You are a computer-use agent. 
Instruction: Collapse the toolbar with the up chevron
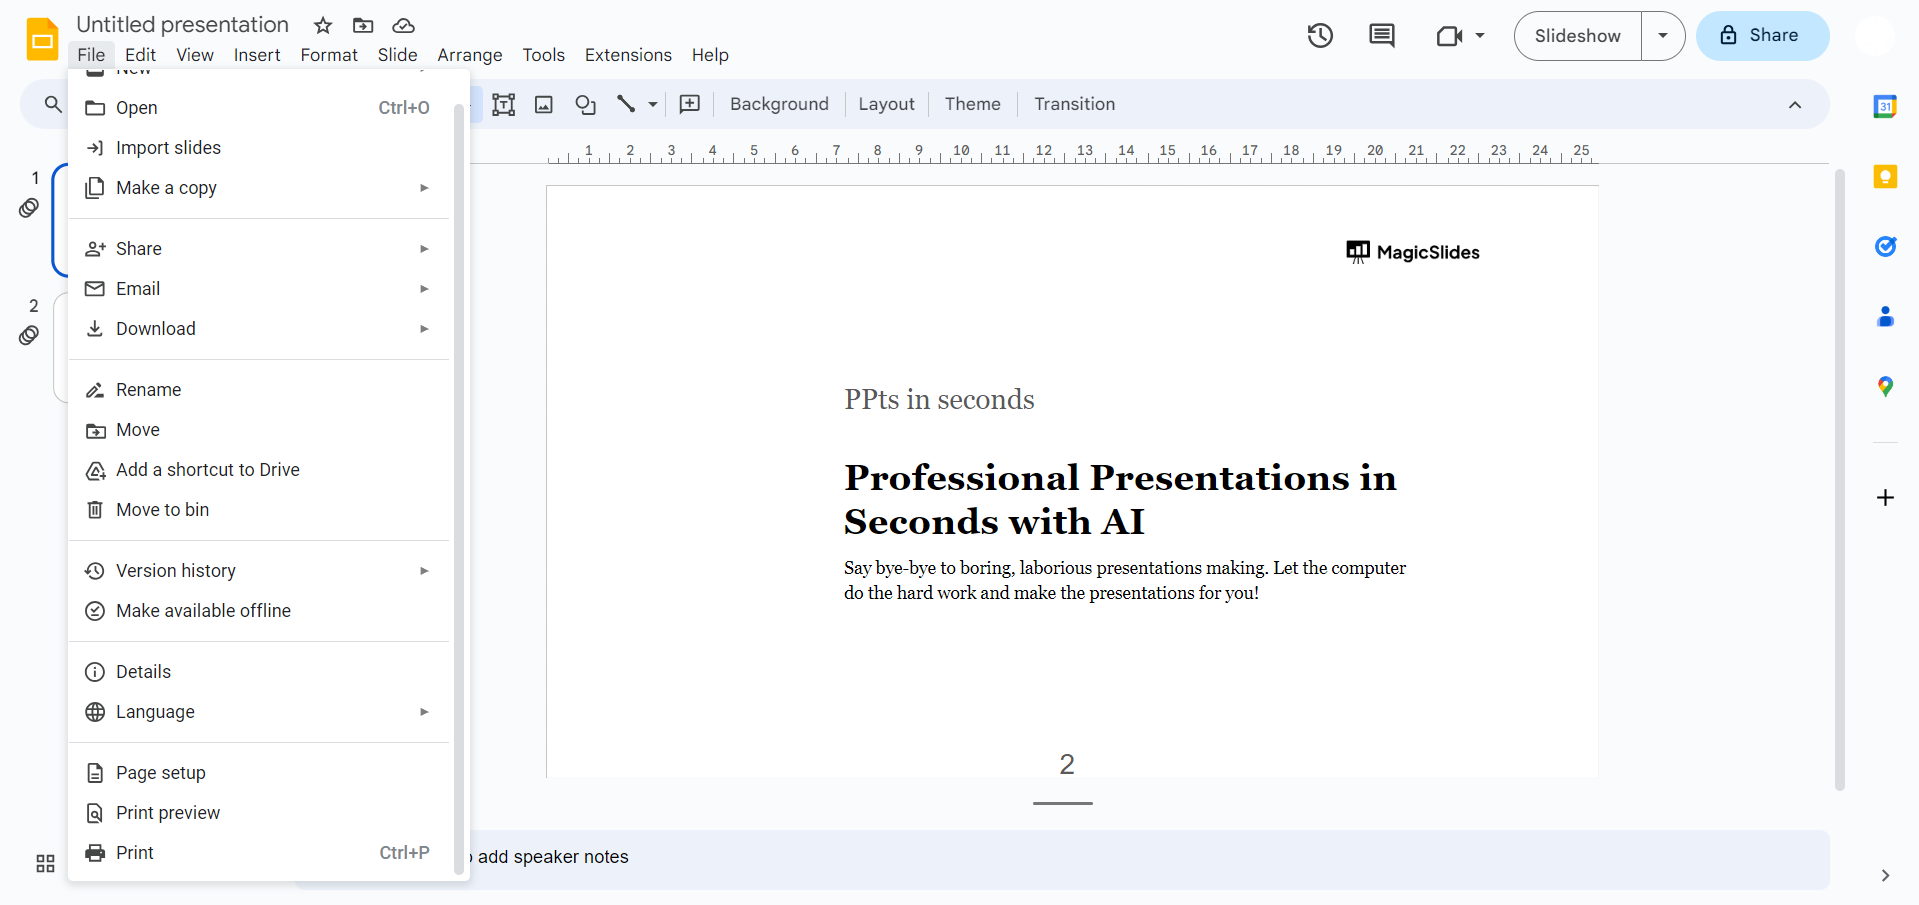pyautogui.click(x=1795, y=105)
